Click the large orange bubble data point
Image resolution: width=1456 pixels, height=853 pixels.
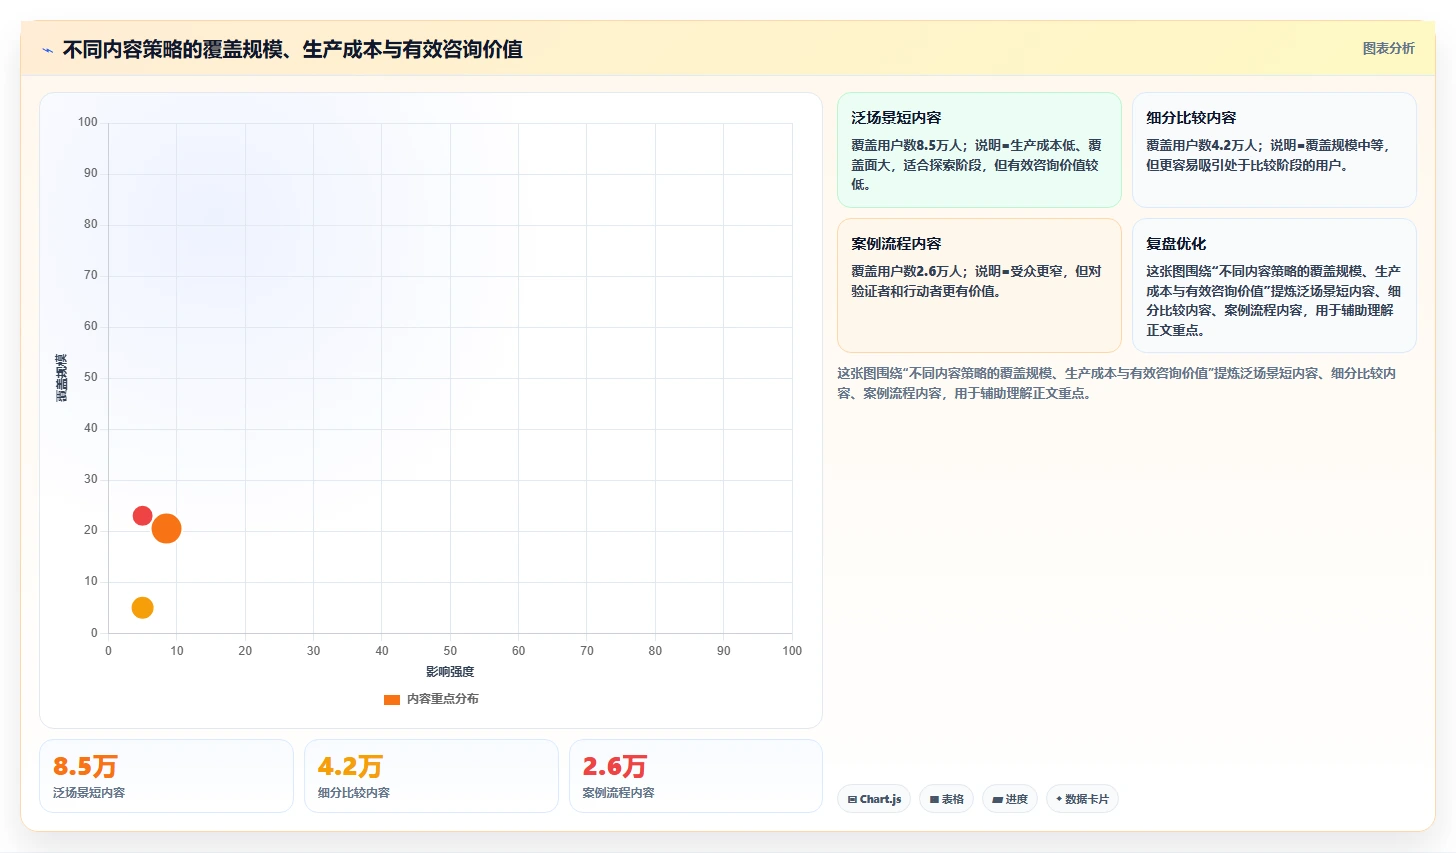166,529
